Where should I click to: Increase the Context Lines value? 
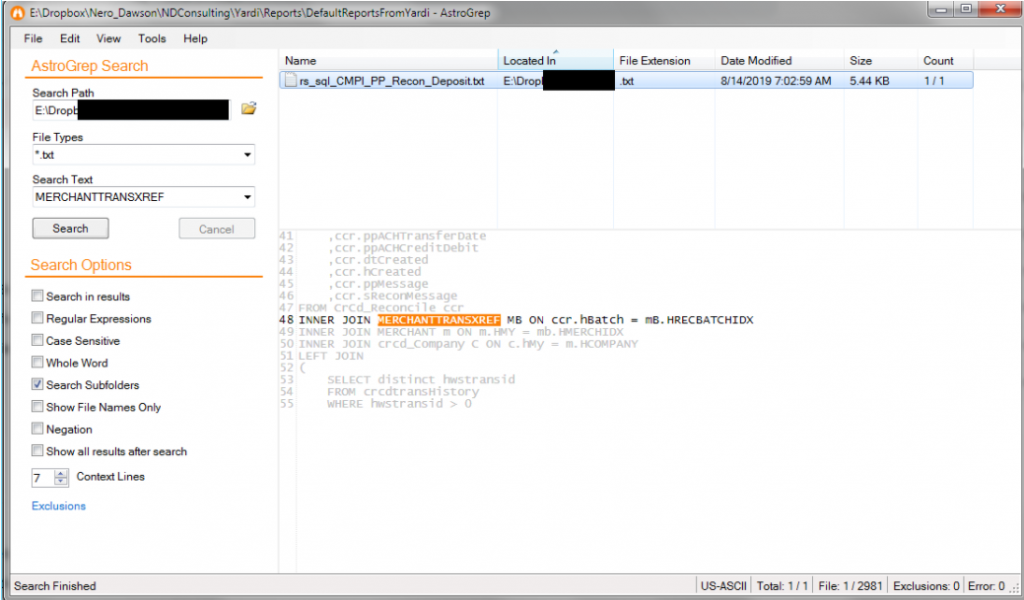click(x=61, y=473)
